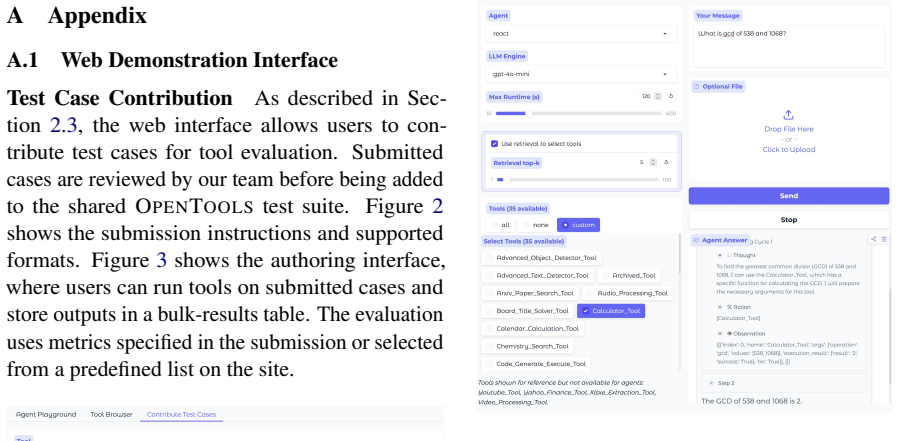Switch to Tool Browser tab
The image size is (898, 441).
[x=111, y=414]
